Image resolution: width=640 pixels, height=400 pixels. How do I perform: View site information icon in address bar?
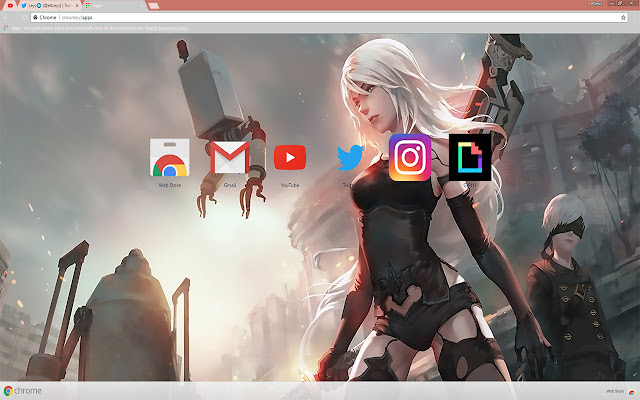(36, 18)
